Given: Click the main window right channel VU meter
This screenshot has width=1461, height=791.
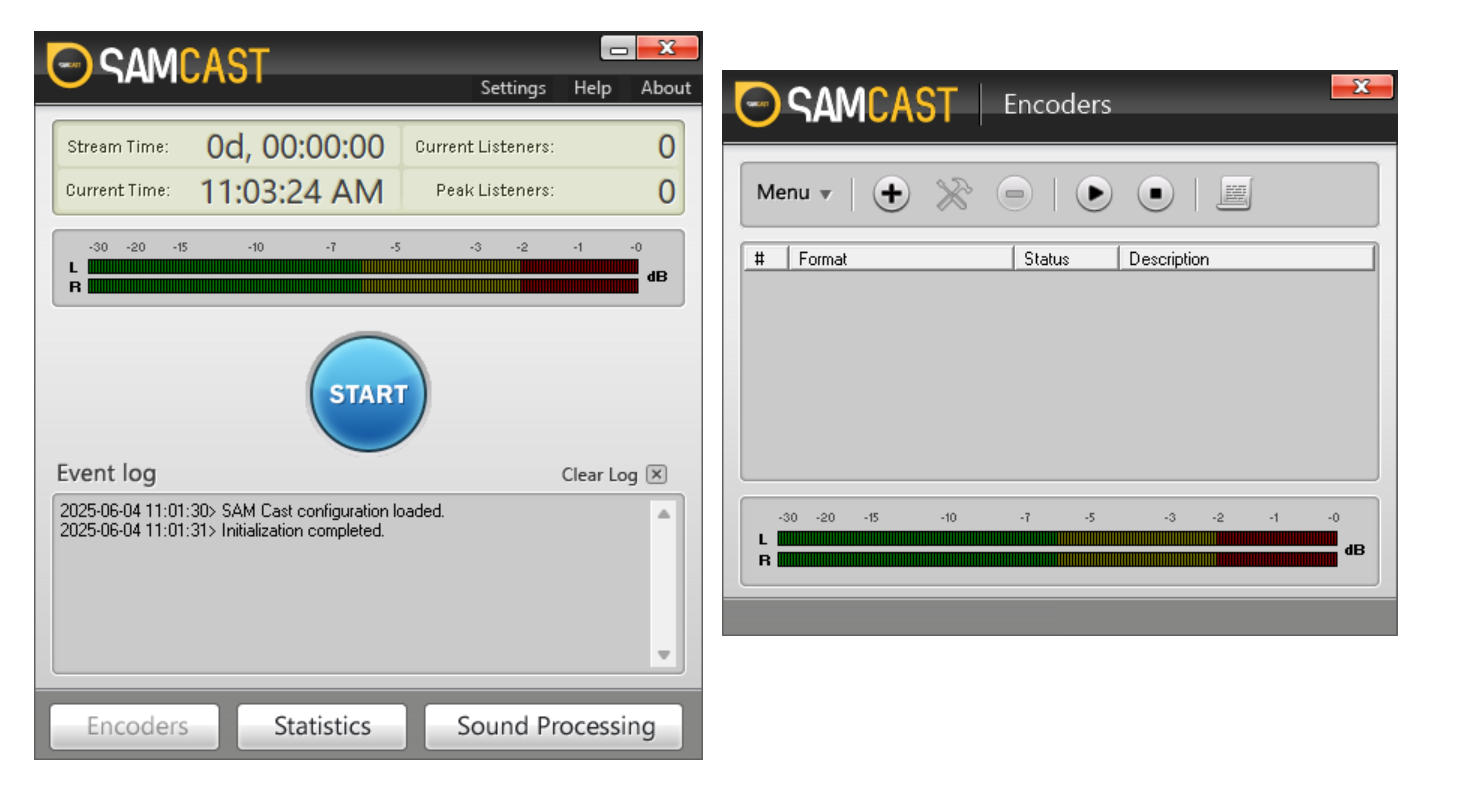Looking at the screenshot, I should pyautogui.click(x=363, y=286).
